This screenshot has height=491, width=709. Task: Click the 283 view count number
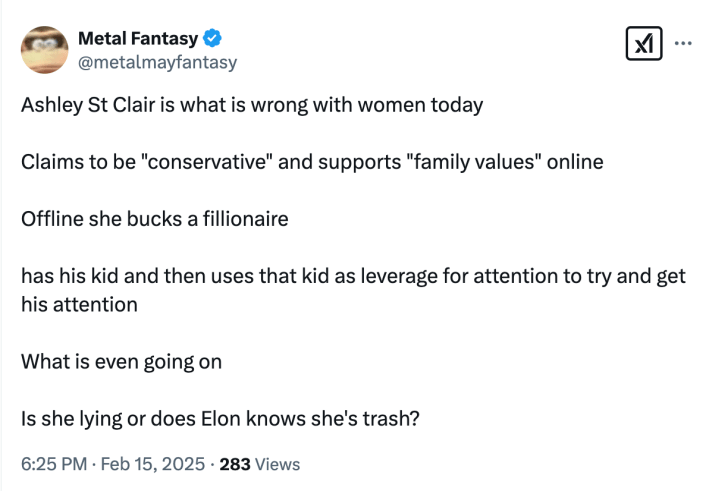[x=234, y=464]
